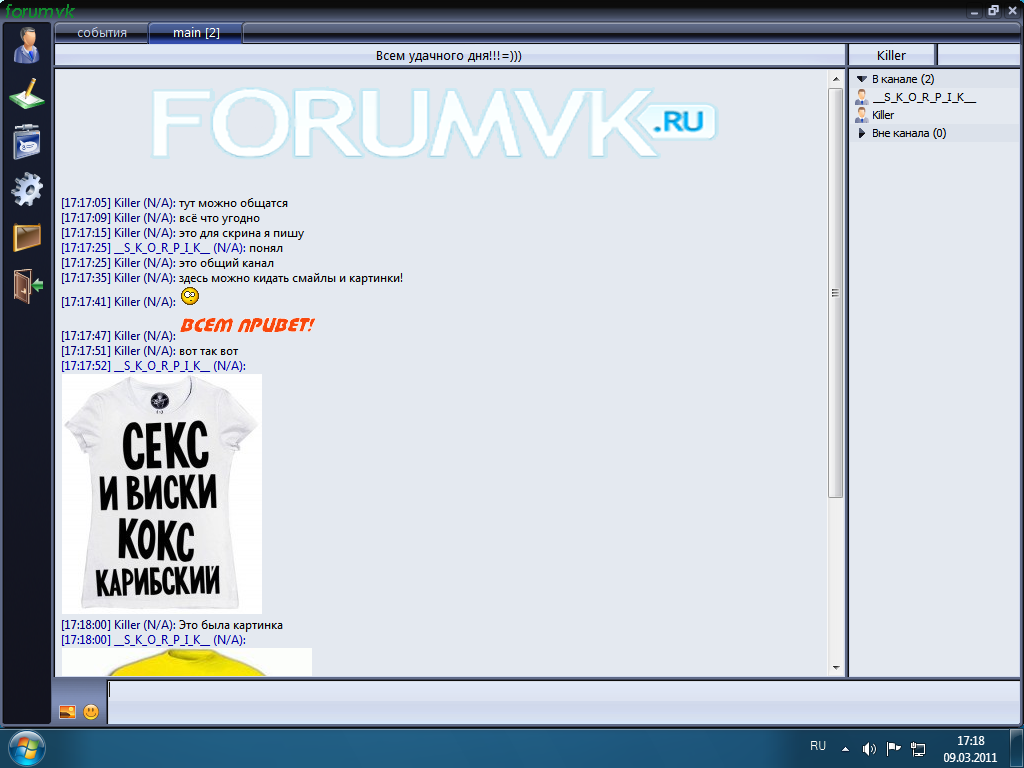Click message 'понял' from __S_K_O_R_P_I_K__

click(266, 248)
